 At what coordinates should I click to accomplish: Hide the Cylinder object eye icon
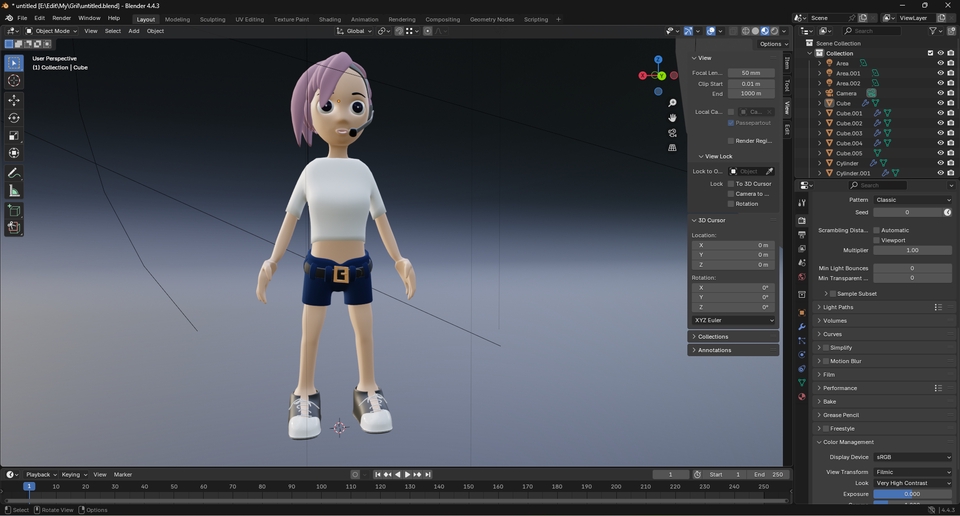point(940,163)
